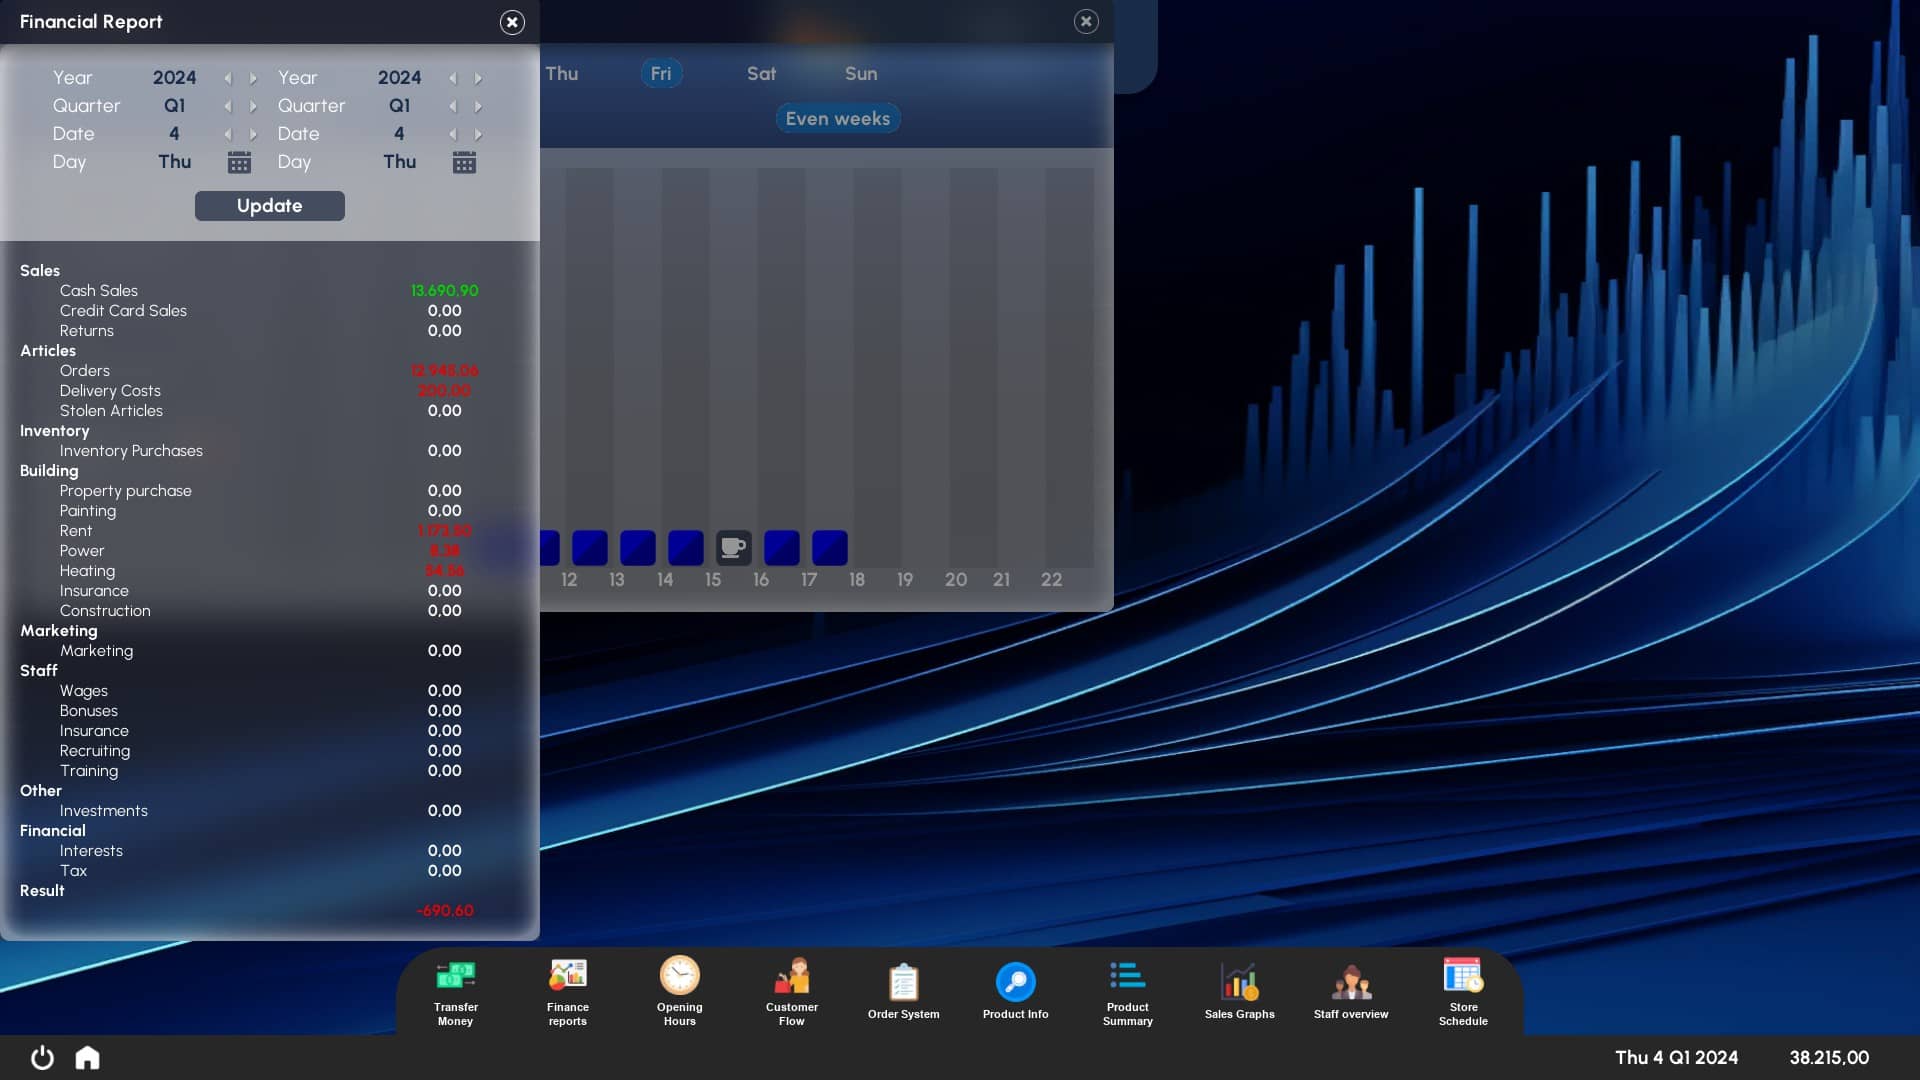
Task: Click the home icon in bottom bar
Action: tap(88, 1057)
